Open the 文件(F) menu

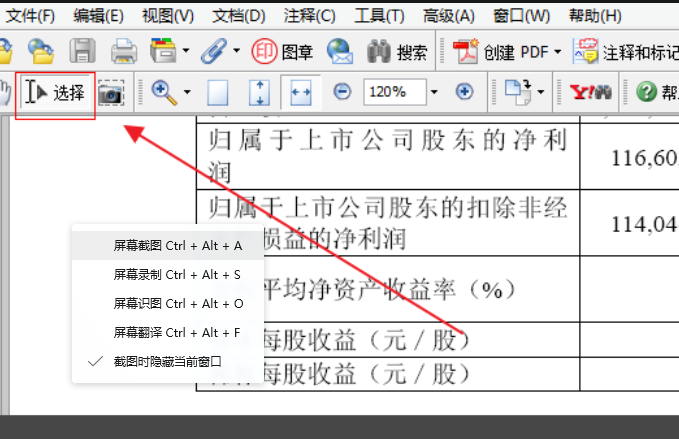point(30,16)
